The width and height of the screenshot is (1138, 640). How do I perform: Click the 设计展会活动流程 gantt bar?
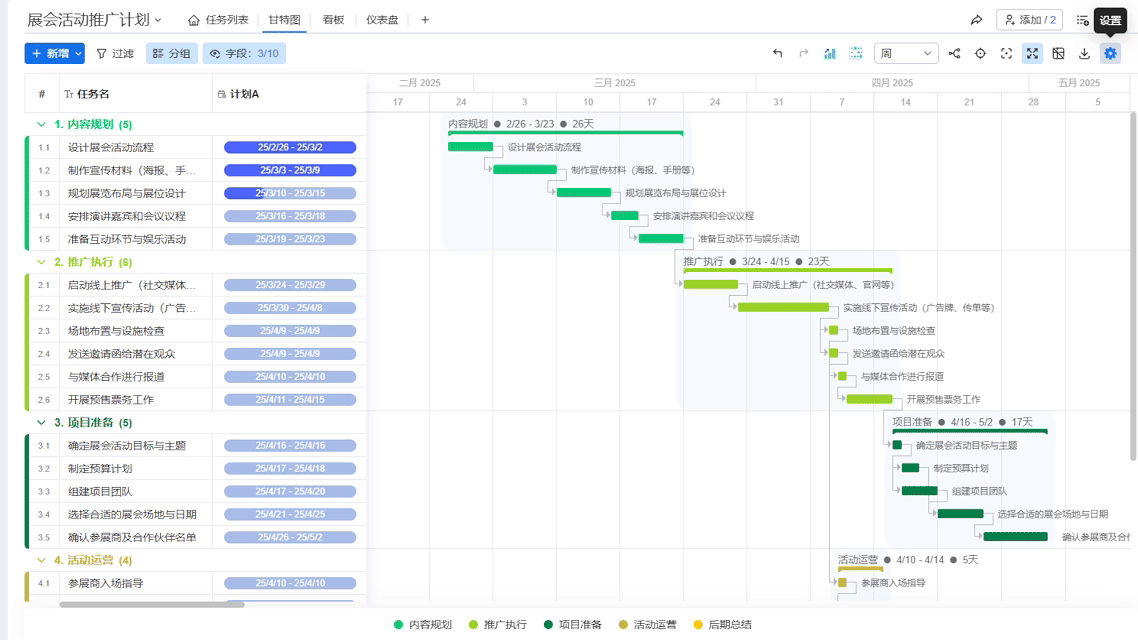[470, 147]
